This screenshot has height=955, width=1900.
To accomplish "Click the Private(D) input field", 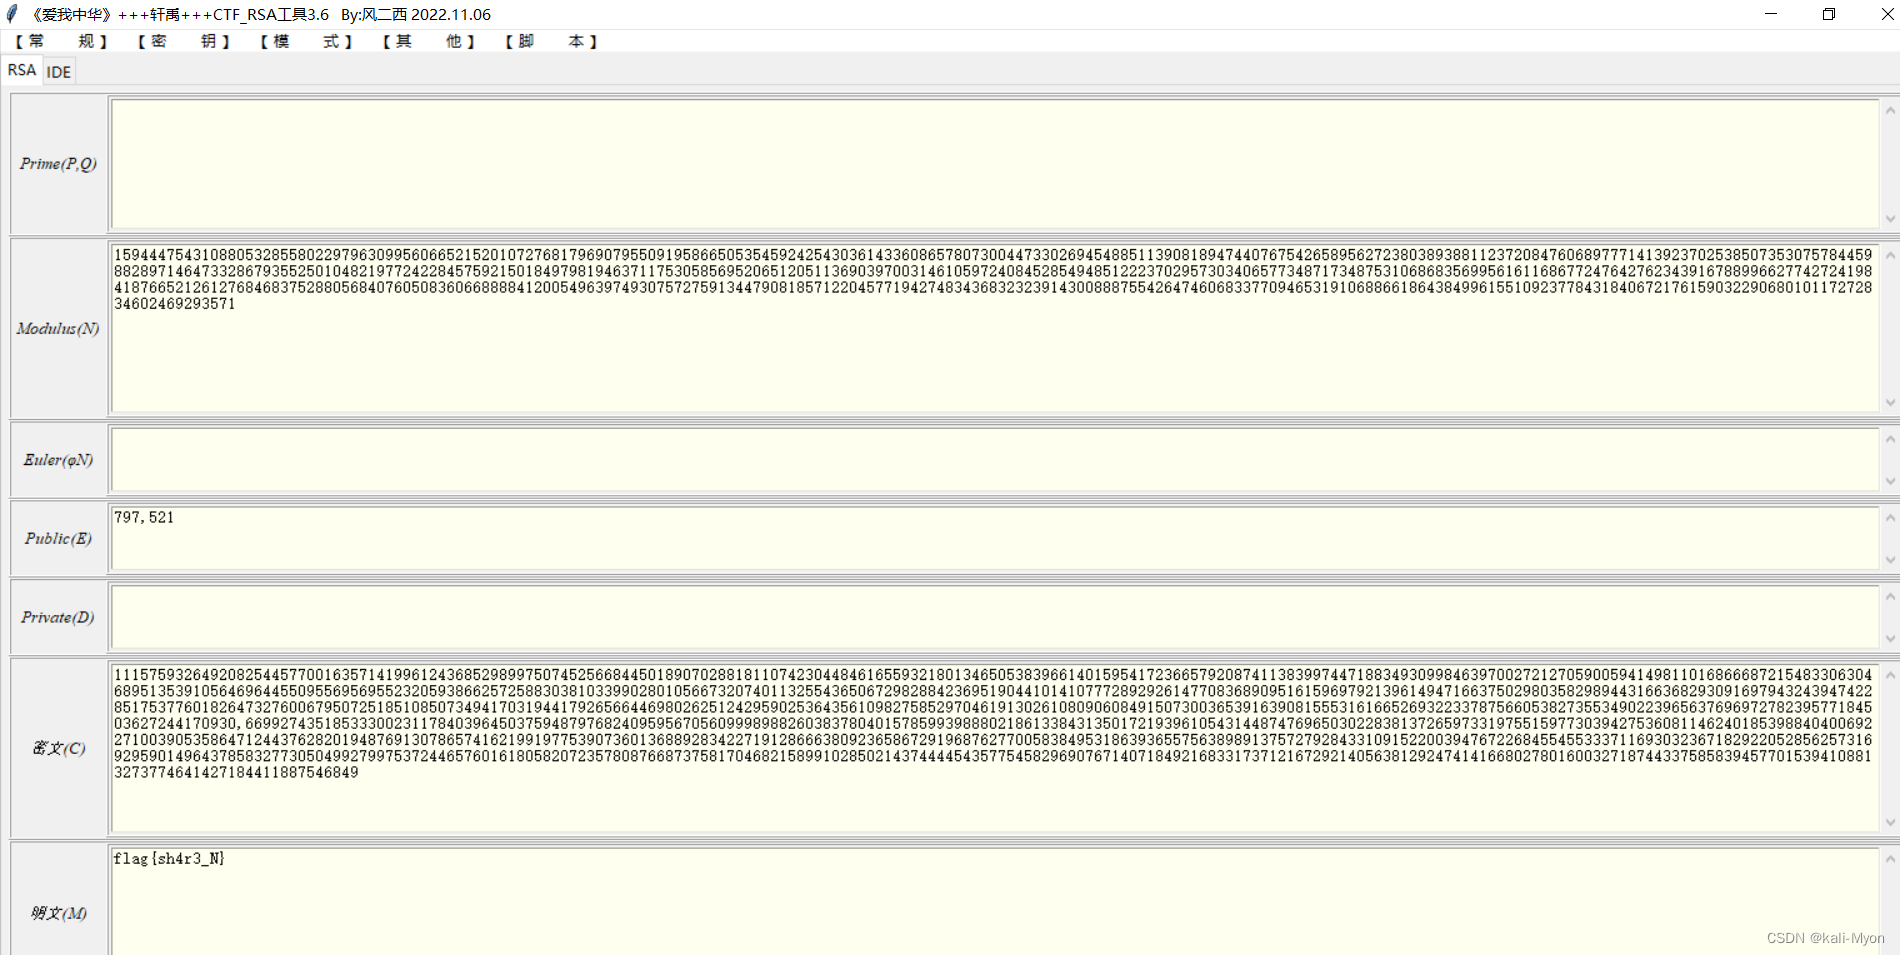I will [900, 615].
